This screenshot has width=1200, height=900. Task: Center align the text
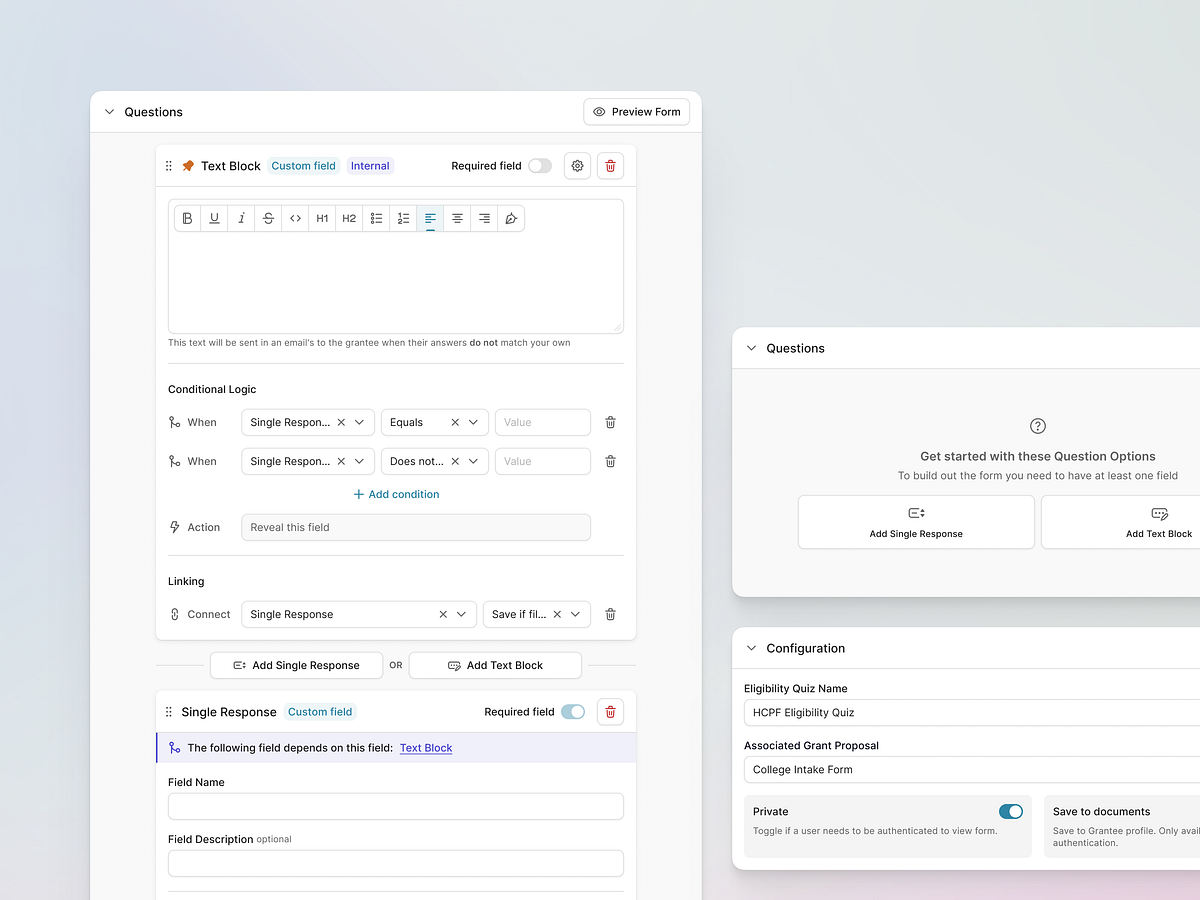(x=457, y=218)
